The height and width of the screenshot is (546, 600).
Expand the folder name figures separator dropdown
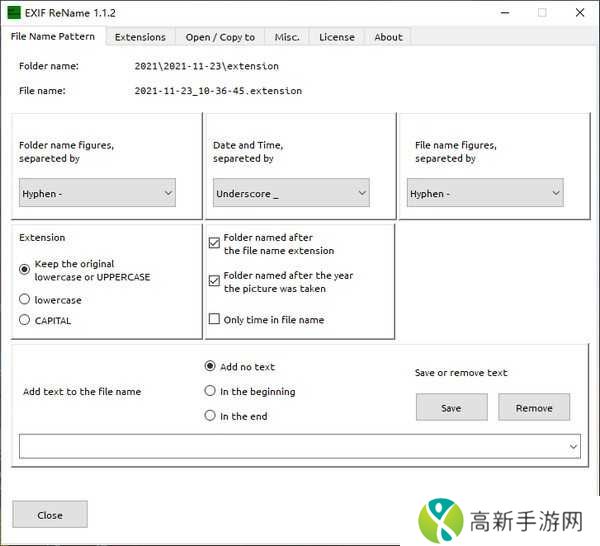click(97, 193)
